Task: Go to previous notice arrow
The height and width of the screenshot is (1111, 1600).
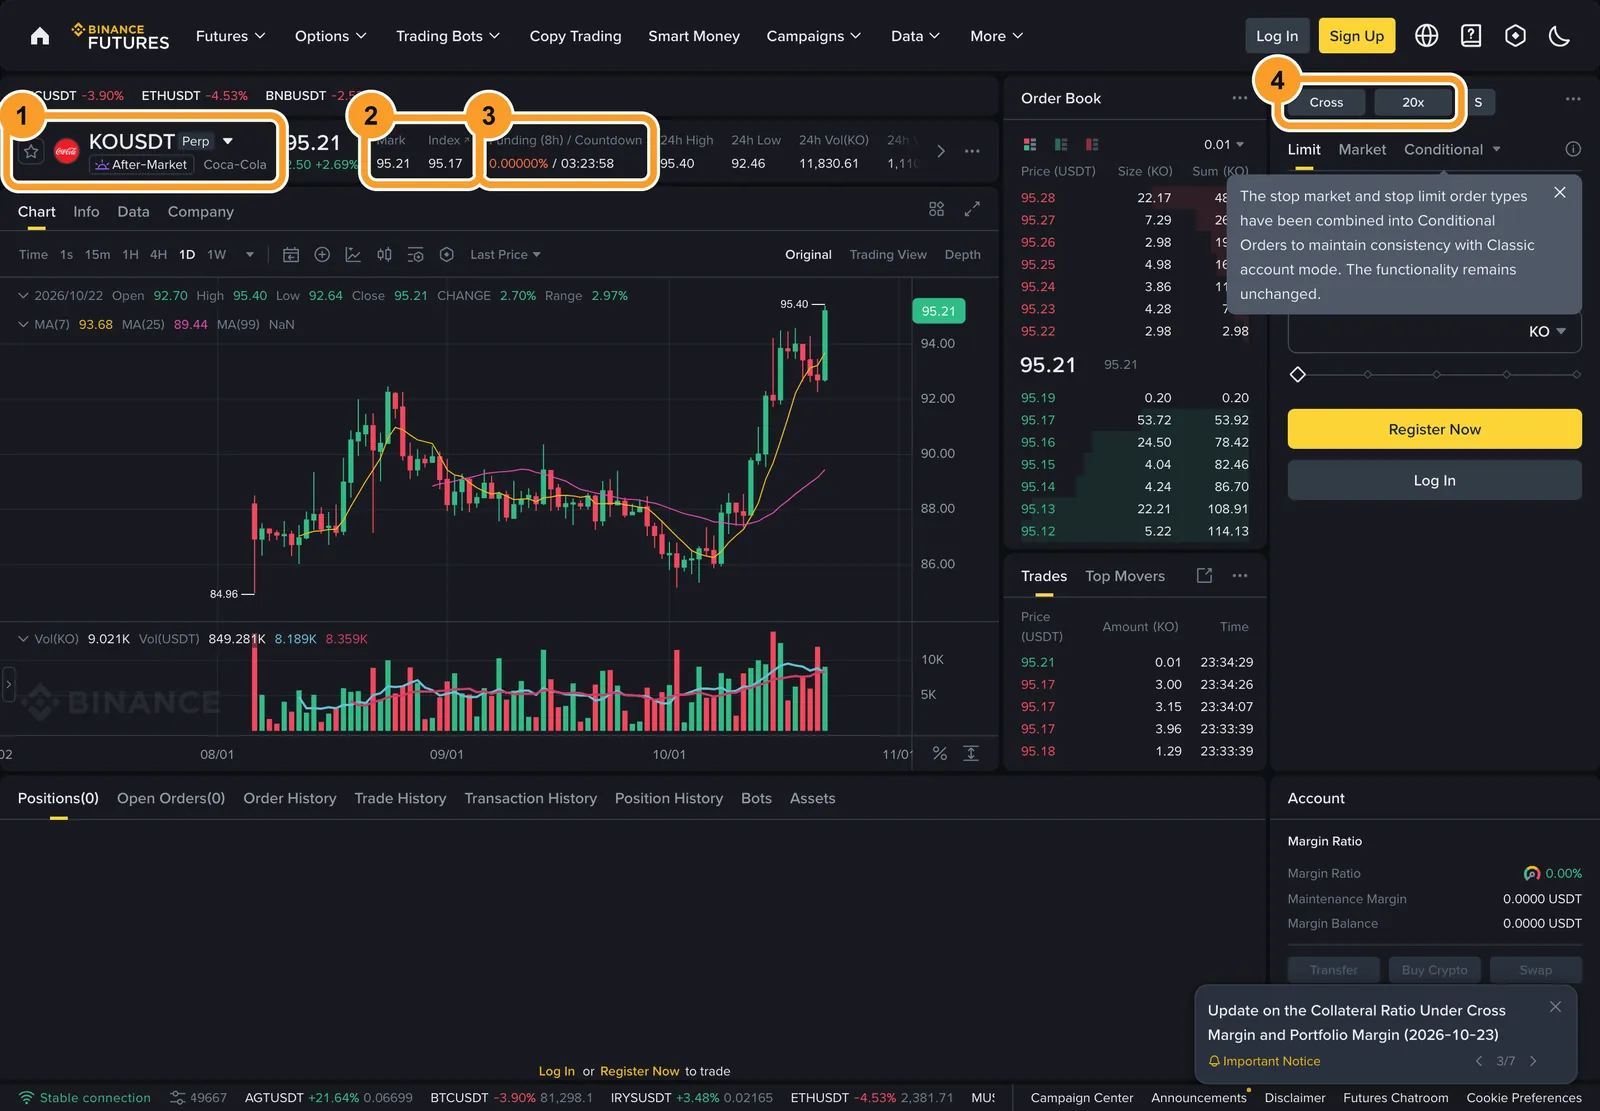Action: (1479, 1061)
